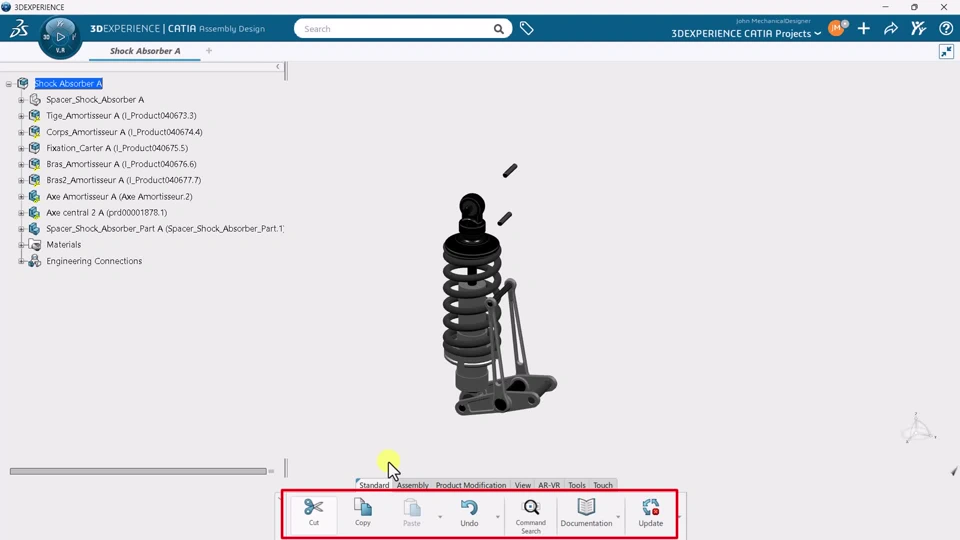Expand the Bras2_Amortisseur A node
This screenshot has height=540, width=960.
click(21, 181)
